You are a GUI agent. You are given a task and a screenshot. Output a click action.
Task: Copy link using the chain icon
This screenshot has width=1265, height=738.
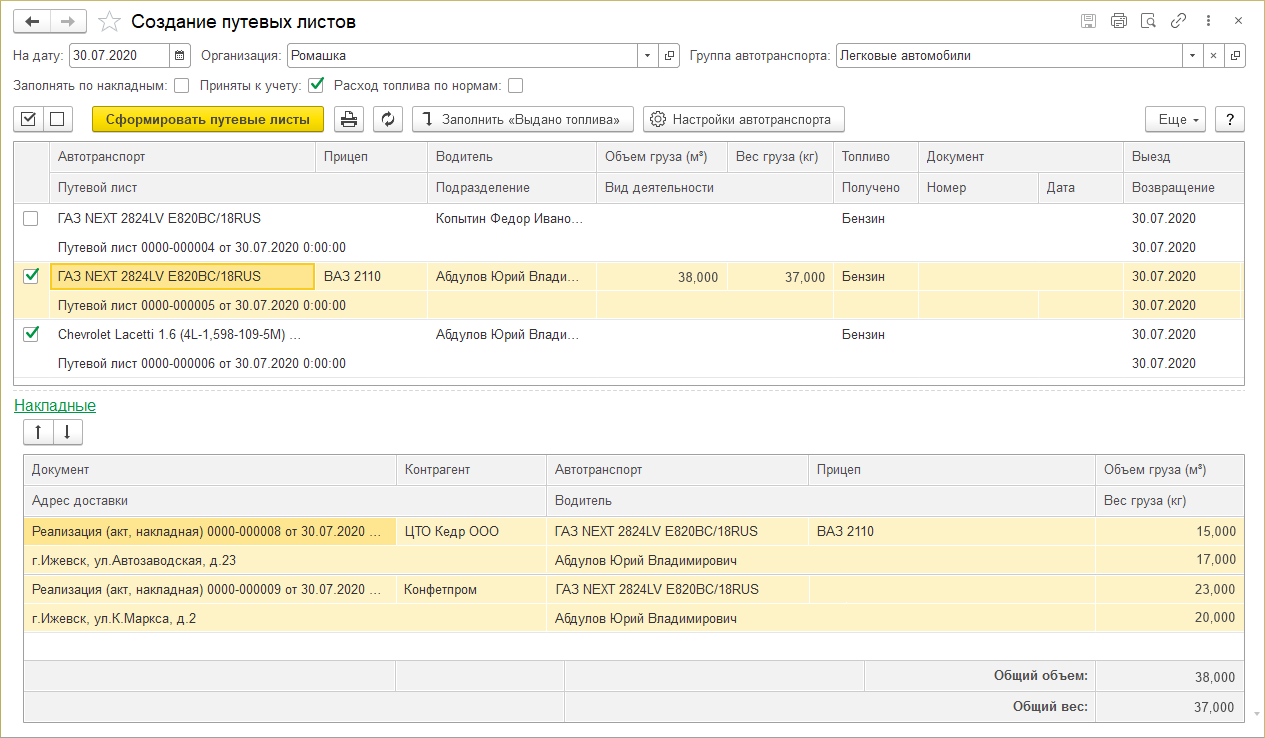click(1178, 21)
